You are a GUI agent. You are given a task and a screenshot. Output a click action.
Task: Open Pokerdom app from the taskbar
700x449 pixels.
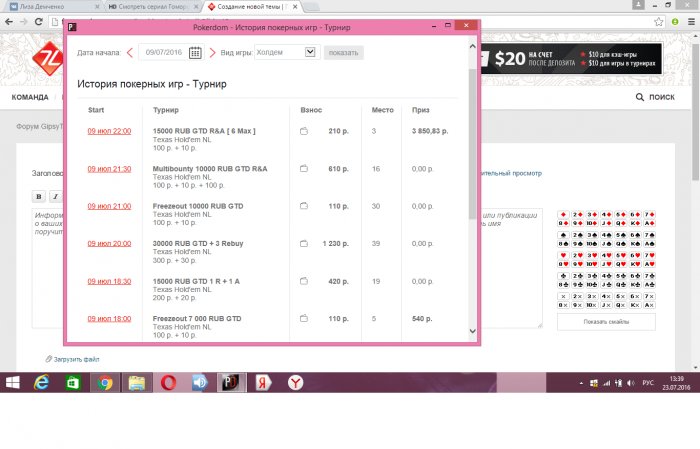tap(231, 382)
